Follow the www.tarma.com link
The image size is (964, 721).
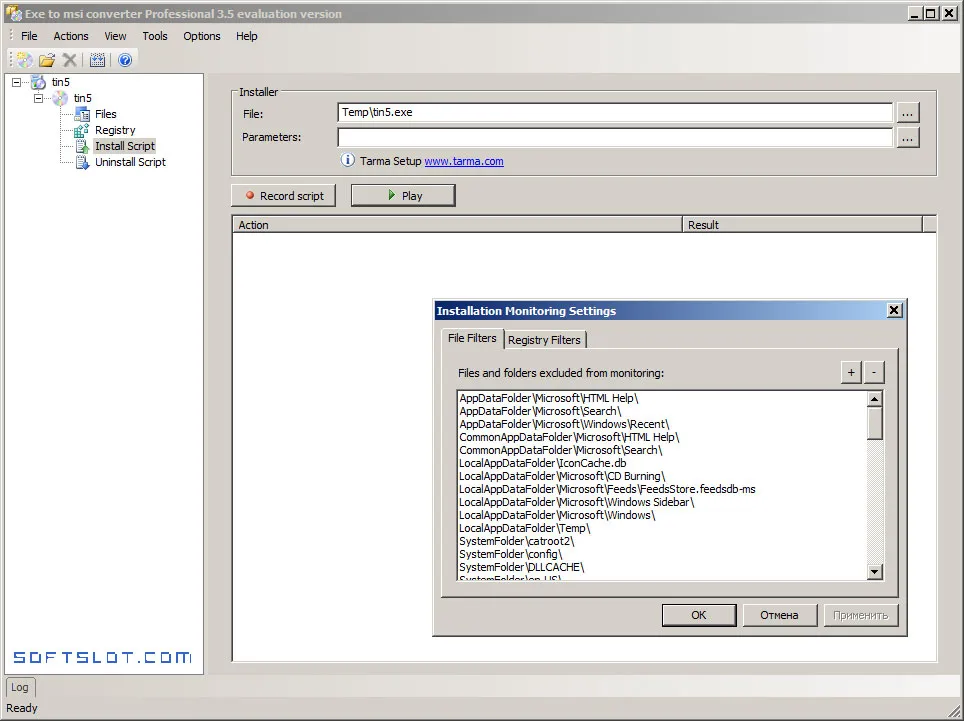click(x=464, y=161)
